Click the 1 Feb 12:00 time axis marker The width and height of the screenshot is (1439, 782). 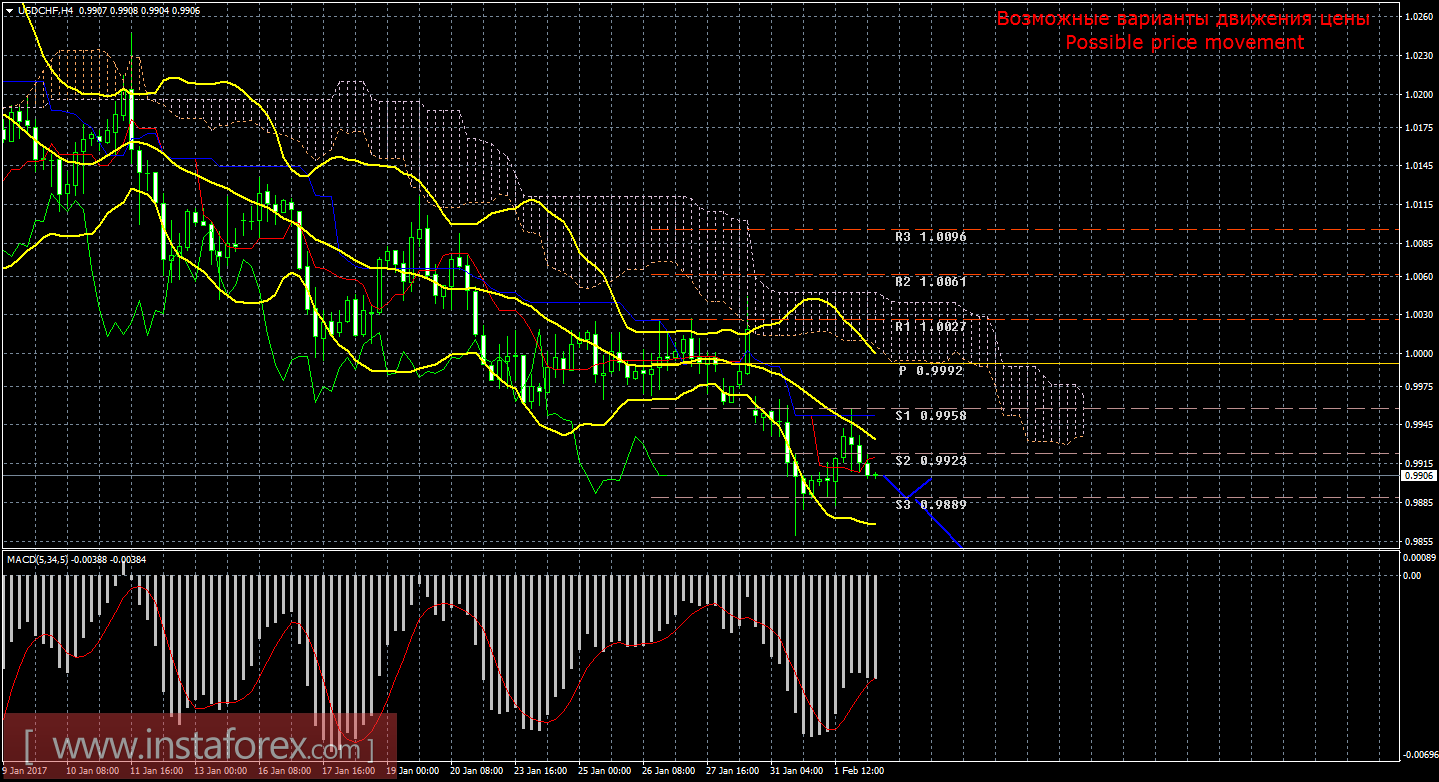(x=857, y=771)
